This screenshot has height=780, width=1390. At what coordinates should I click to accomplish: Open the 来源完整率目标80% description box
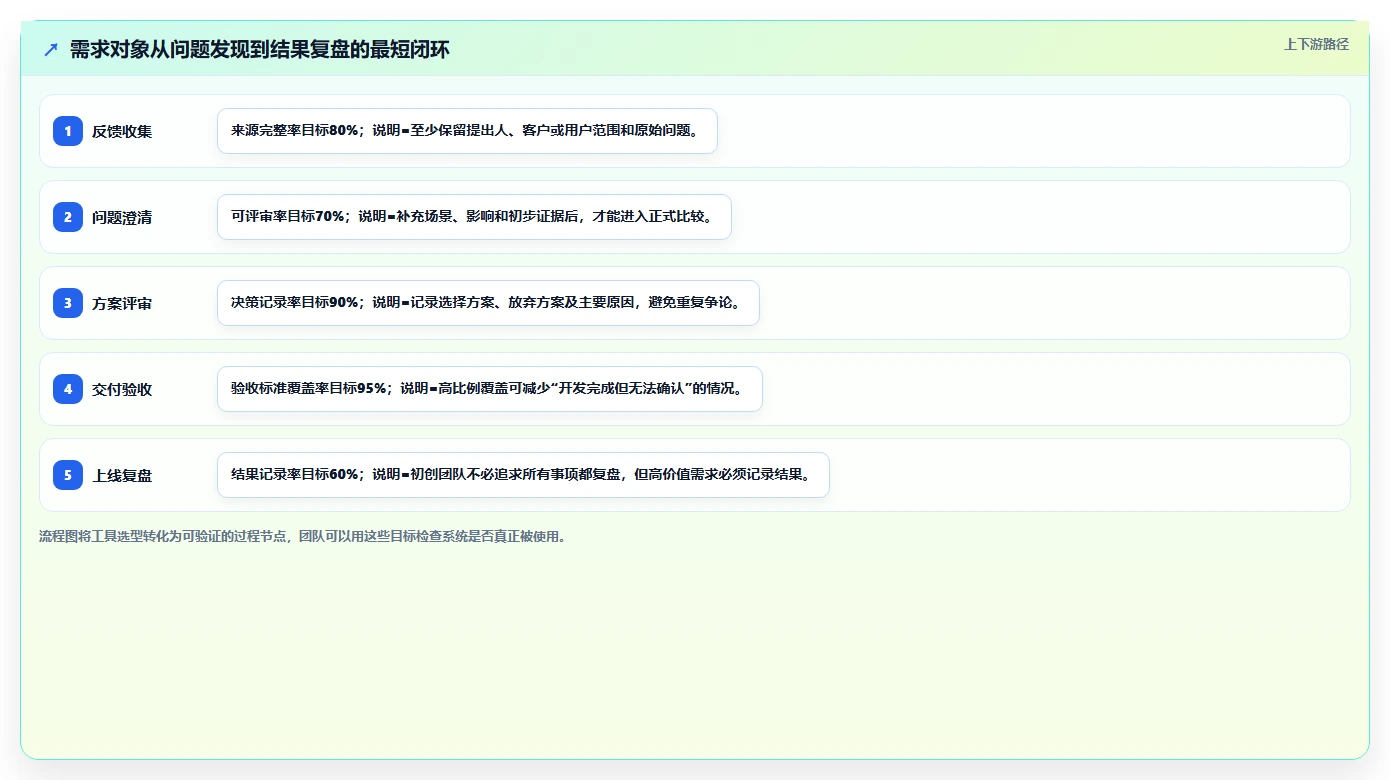[x=467, y=131]
